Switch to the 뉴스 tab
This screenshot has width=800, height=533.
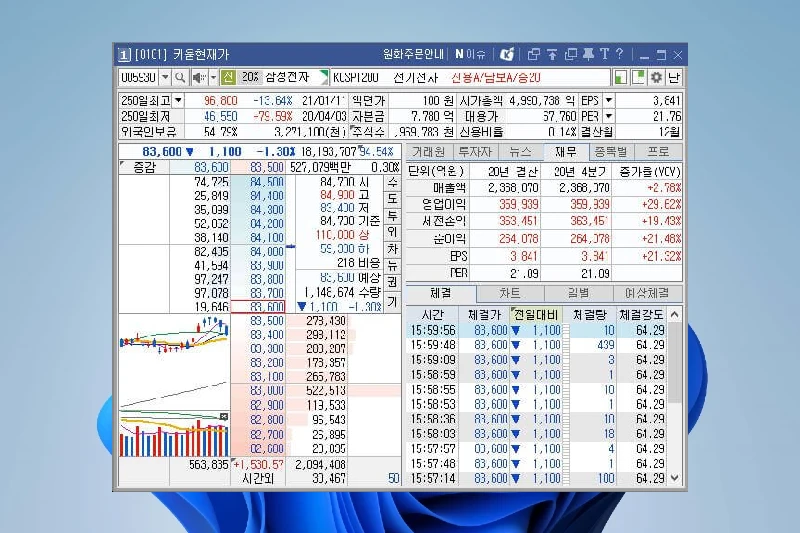[520, 152]
